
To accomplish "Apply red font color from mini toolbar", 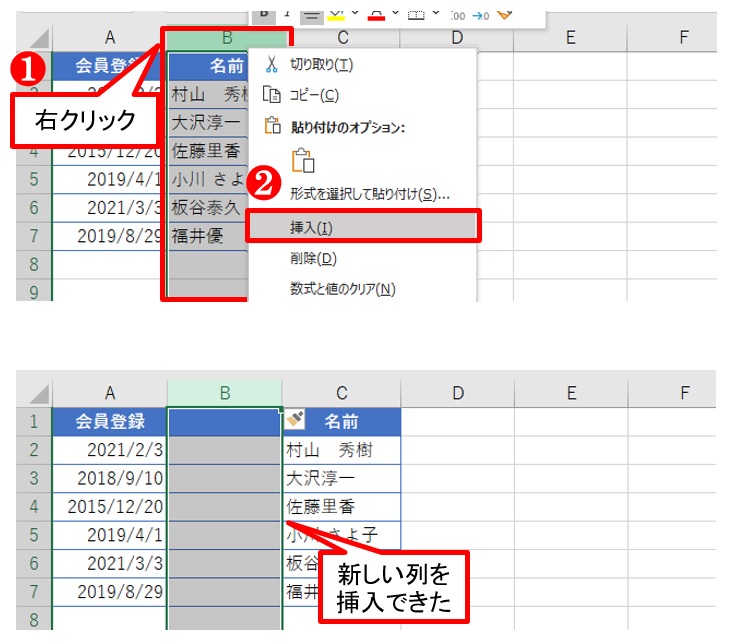I will (377, 16).
